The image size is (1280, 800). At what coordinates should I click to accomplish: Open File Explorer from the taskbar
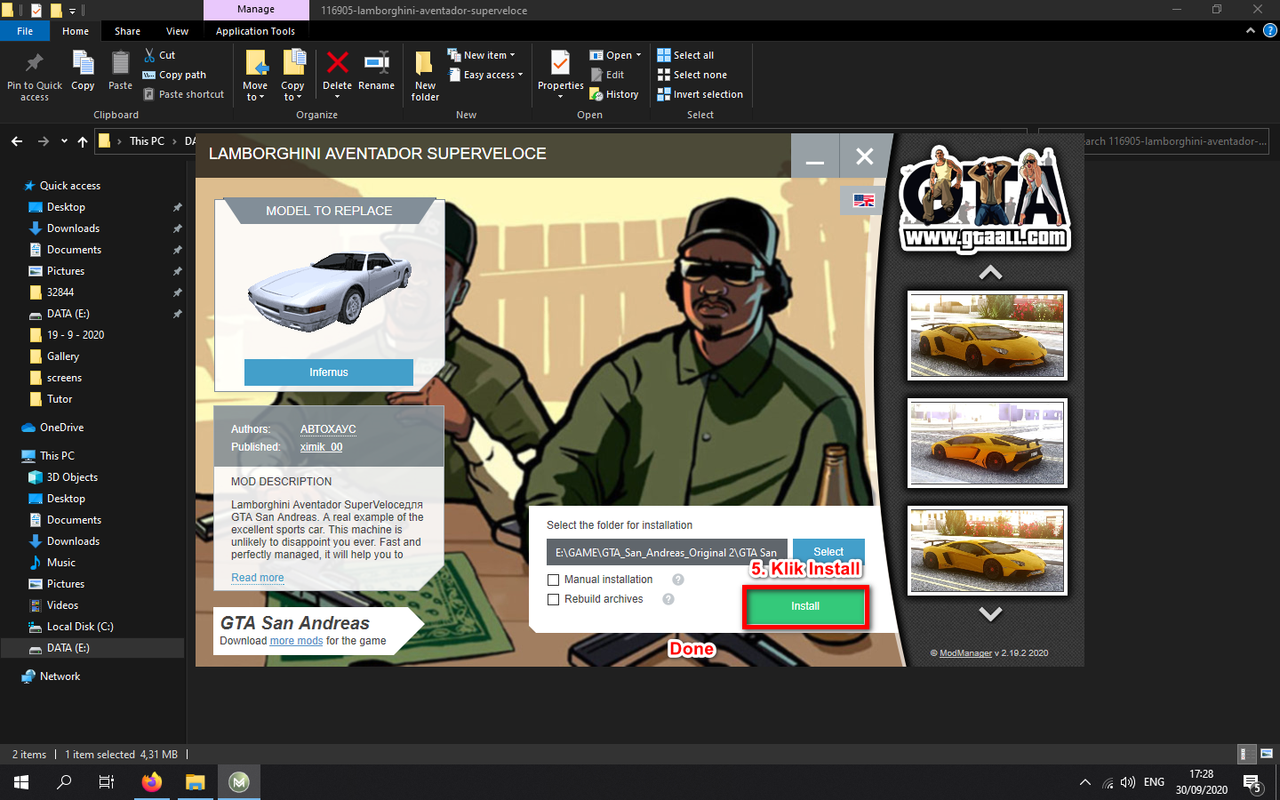click(x=195, y=781)
